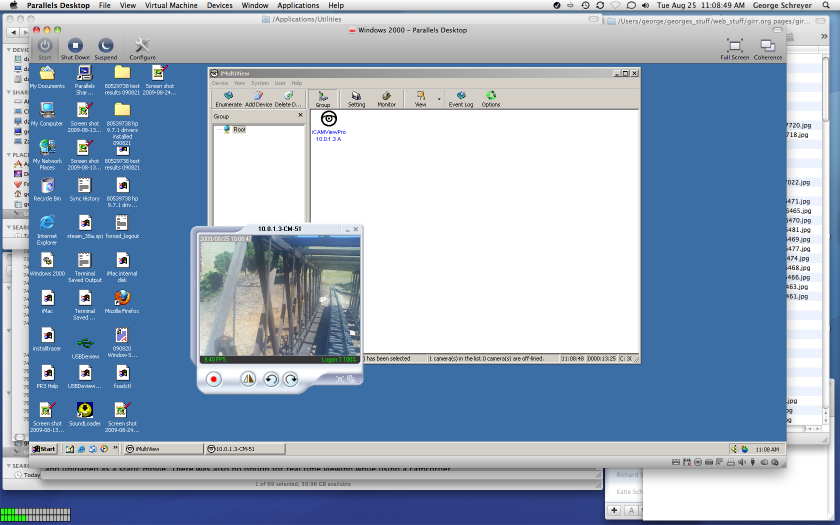Open the Options toolbar icon
Image resolution: width=840 pixels, height=525 pixels.
(x=490, y=99)
